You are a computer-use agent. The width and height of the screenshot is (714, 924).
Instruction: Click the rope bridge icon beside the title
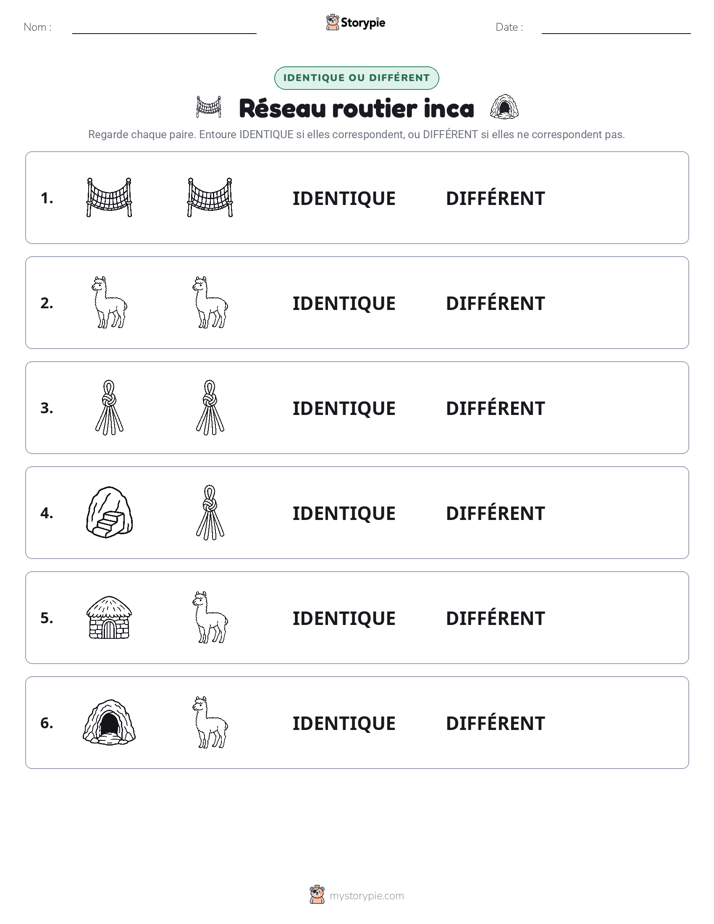tap(209, 107)
